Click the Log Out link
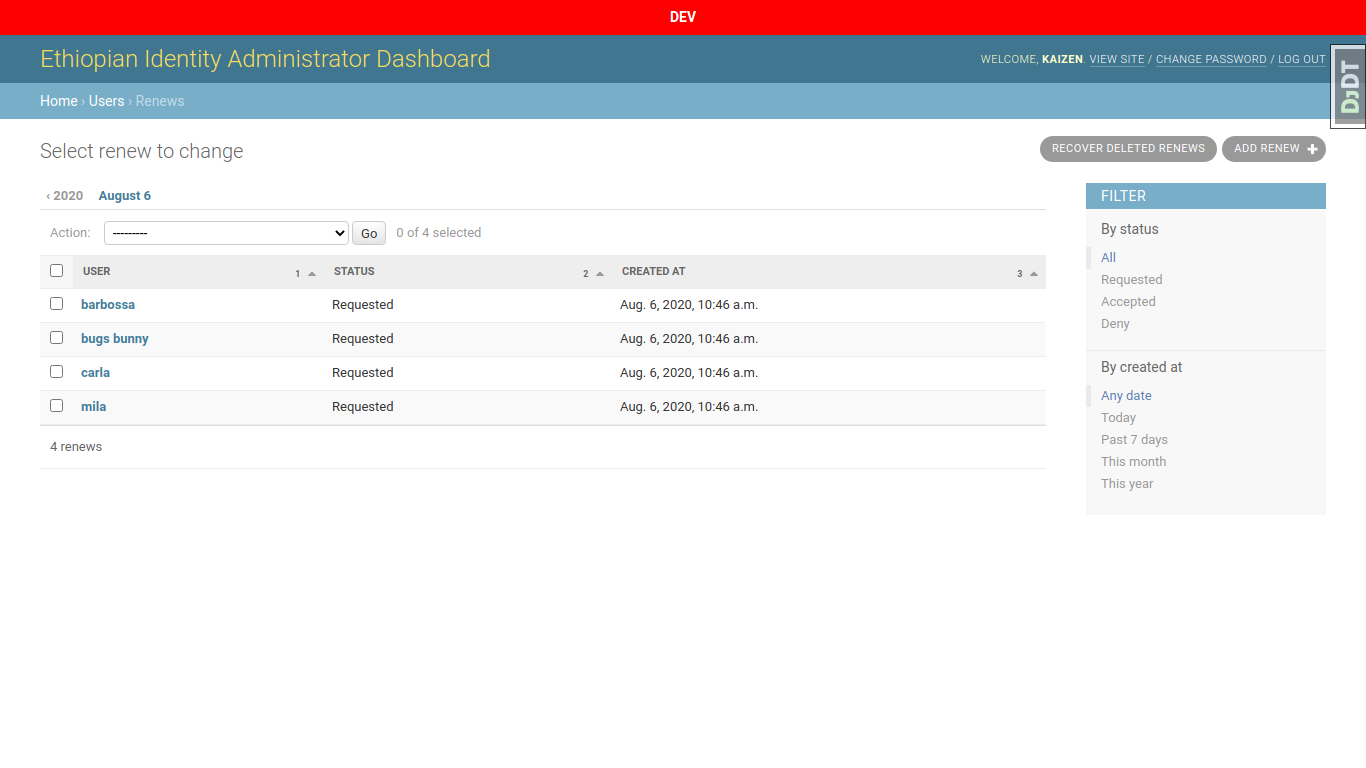The height and width of the screenshot is (768, 1366). coord(1302,60)
